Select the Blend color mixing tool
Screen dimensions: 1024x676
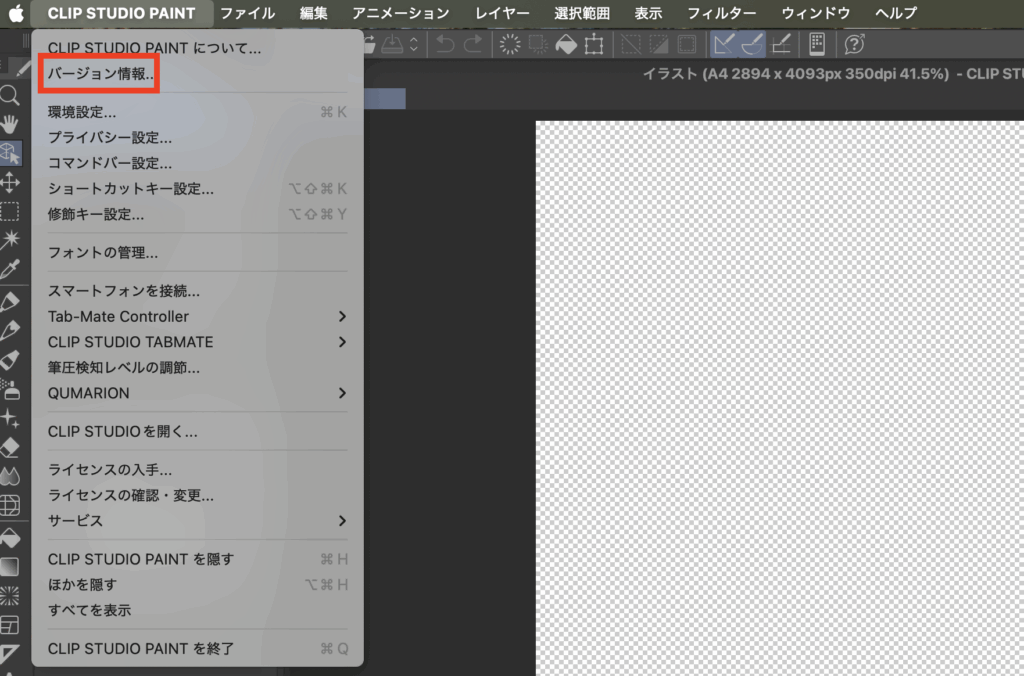click(x=10, y=477)
